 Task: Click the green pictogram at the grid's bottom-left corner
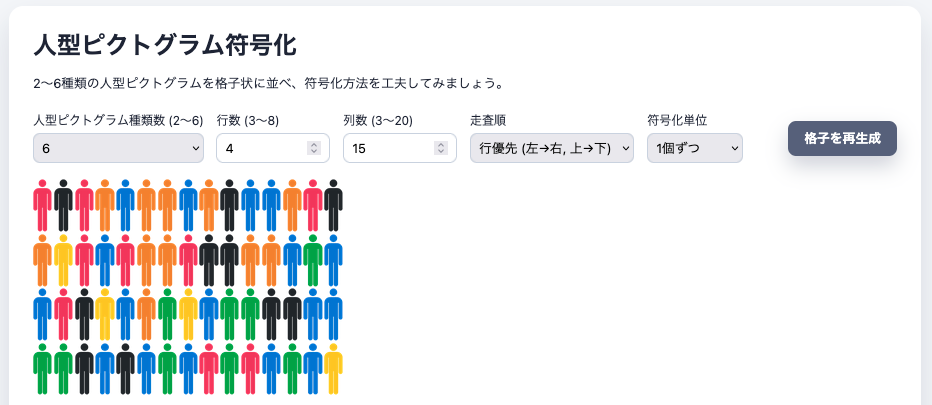42,371
